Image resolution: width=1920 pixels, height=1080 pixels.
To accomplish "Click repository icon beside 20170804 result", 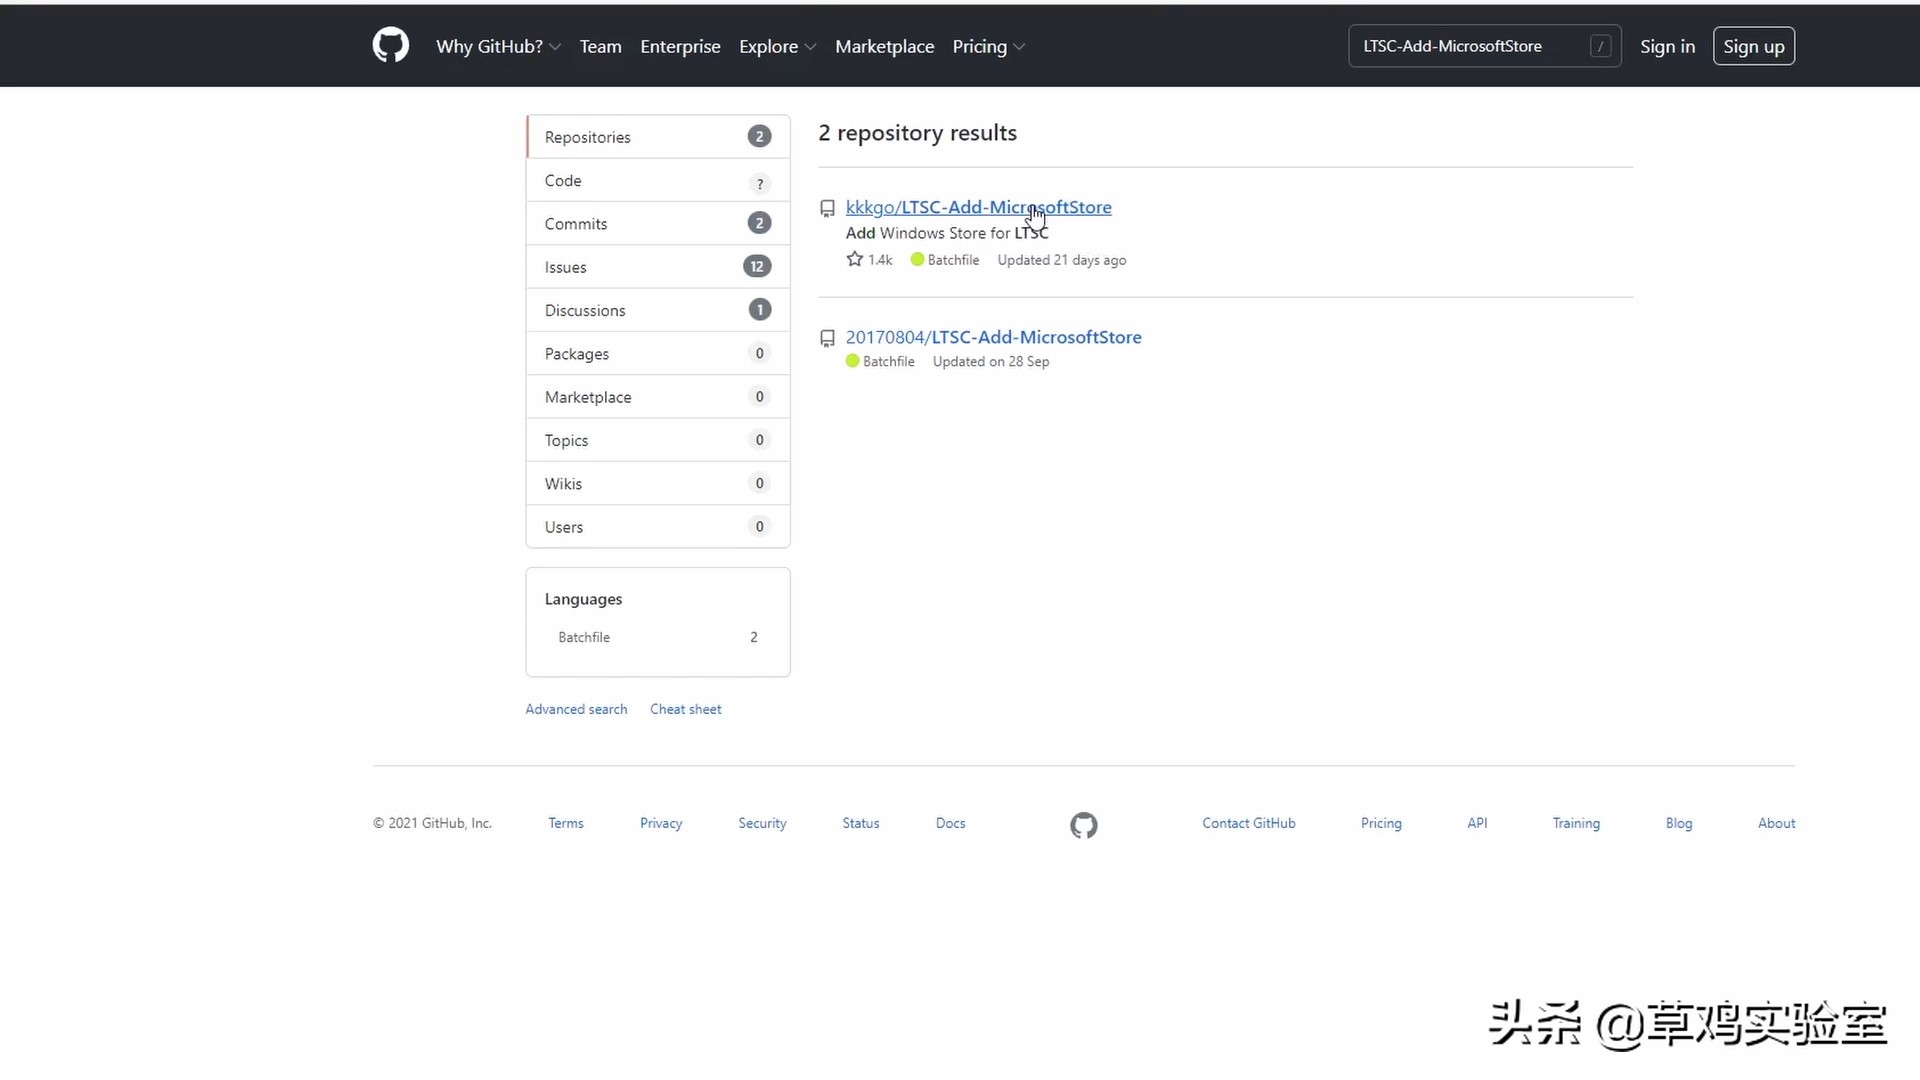I will 827,338.
